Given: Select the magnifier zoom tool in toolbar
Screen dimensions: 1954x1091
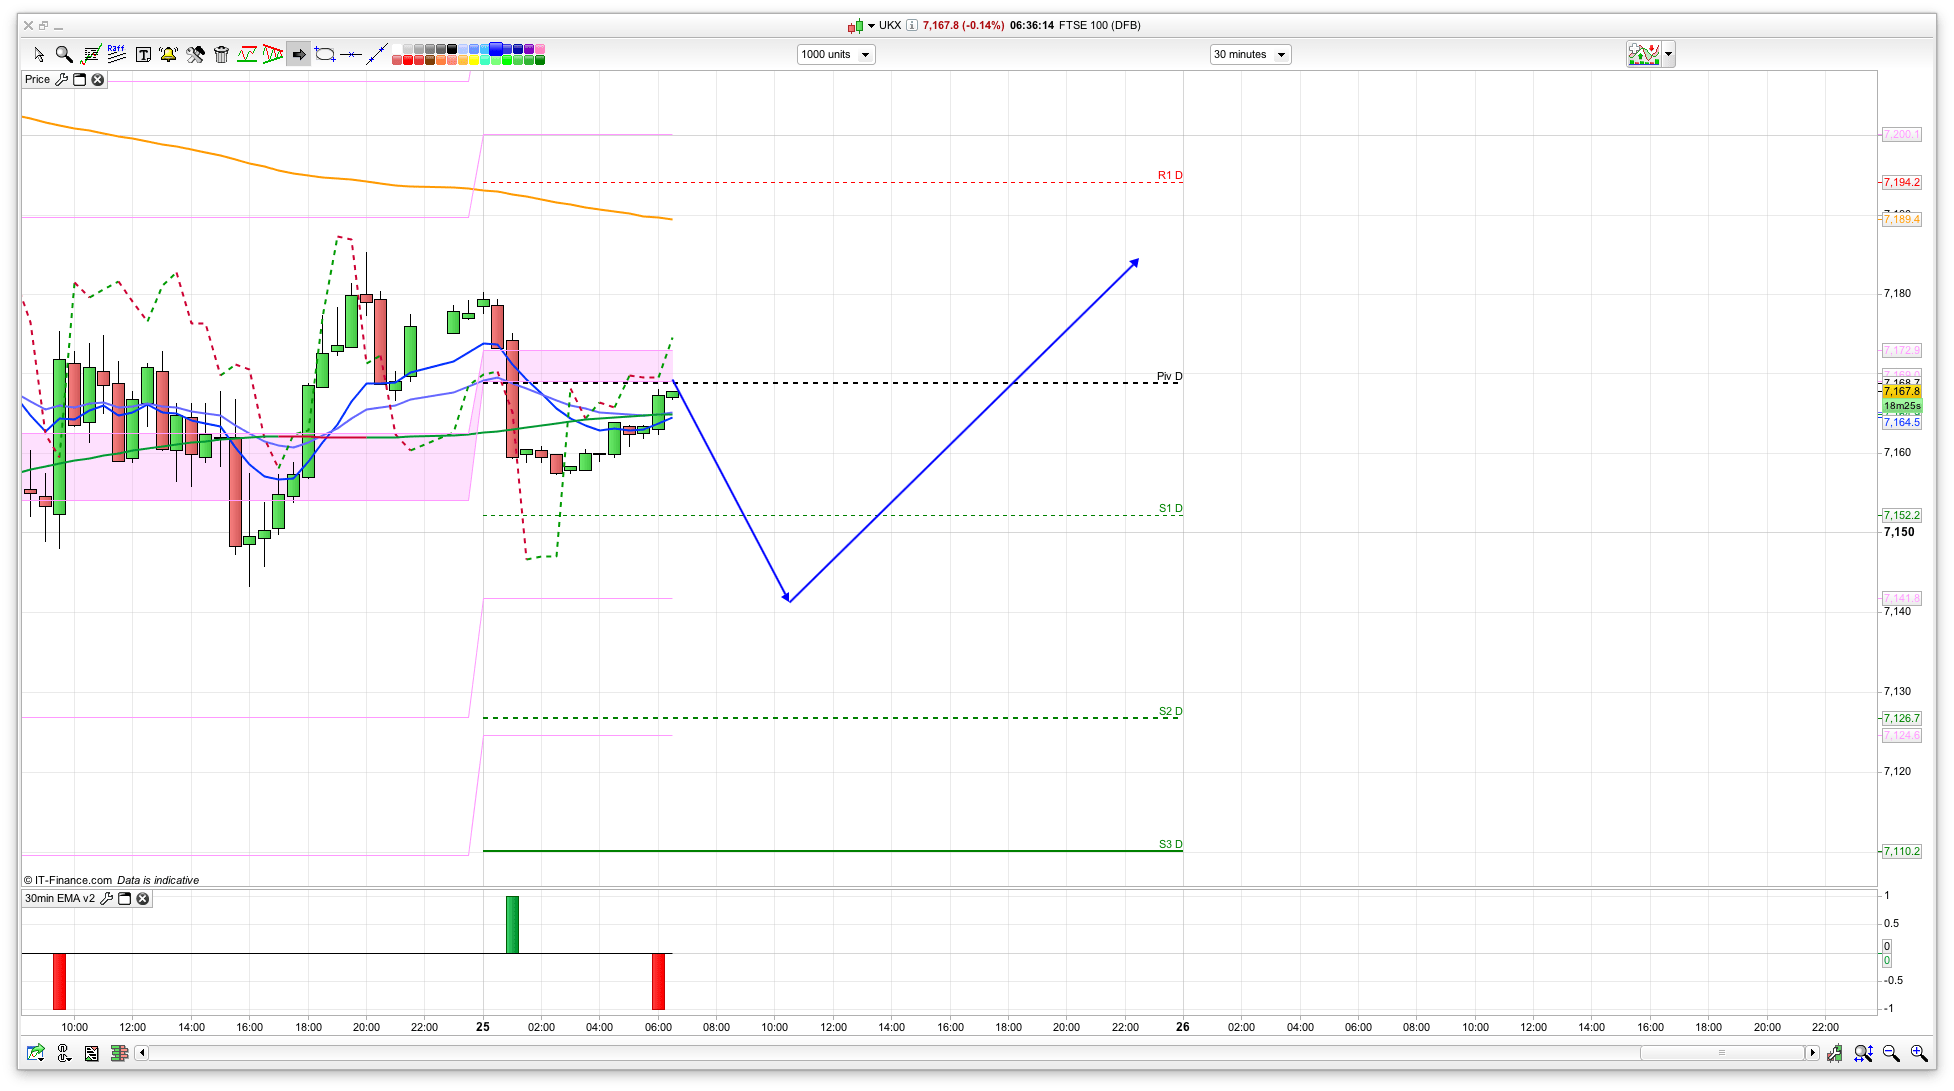Looking at the screenshot, I should [64, 55].
